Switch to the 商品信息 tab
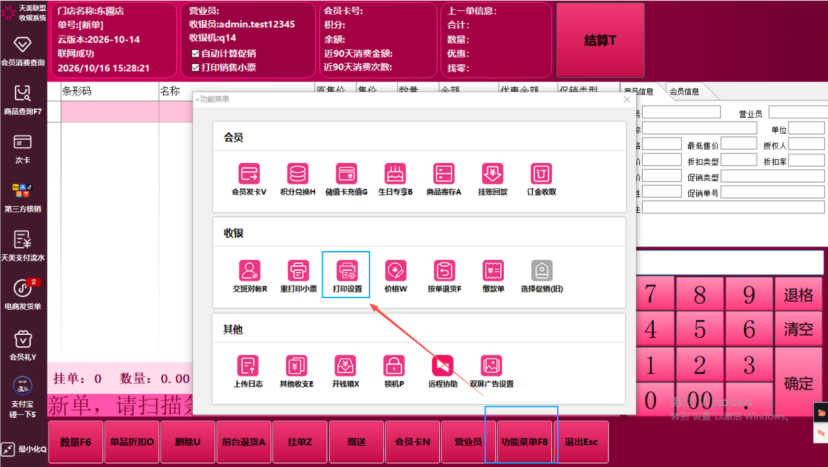This screenshot has height=467, width=828. tap(638, 91)
